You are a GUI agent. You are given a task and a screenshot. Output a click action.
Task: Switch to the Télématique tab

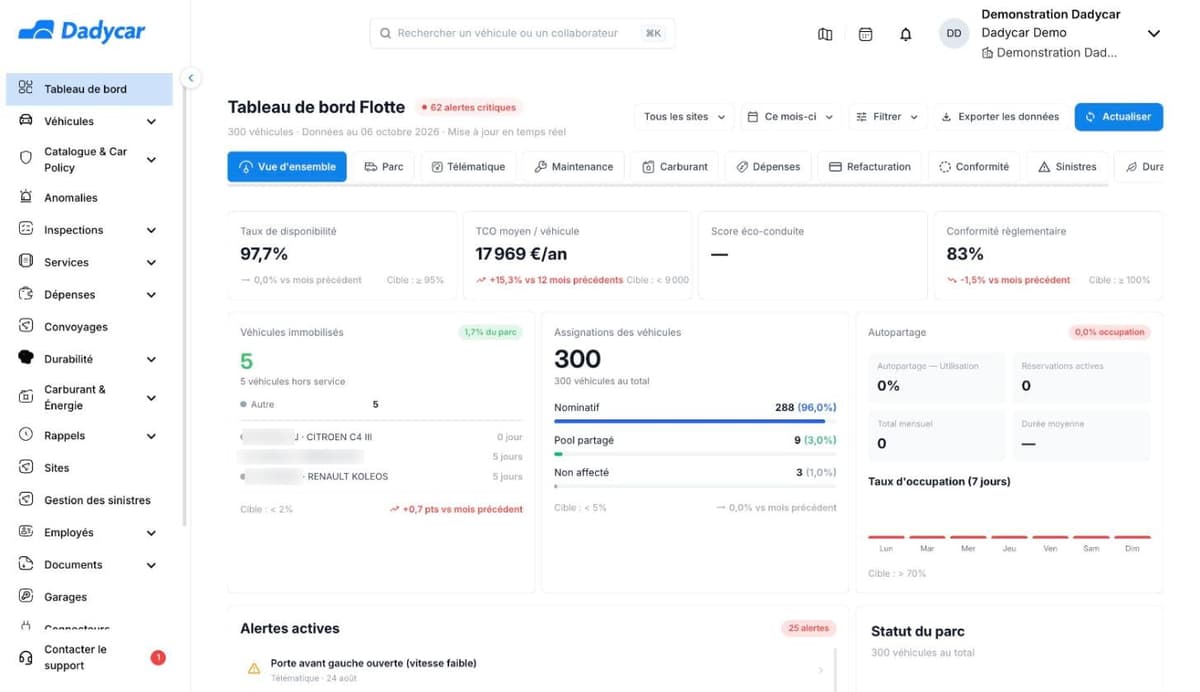click(x=468, y=167)
